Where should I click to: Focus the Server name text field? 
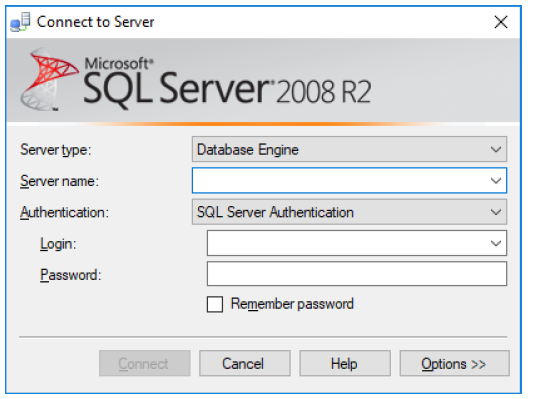pyautogui.click(x=340, y=180)
